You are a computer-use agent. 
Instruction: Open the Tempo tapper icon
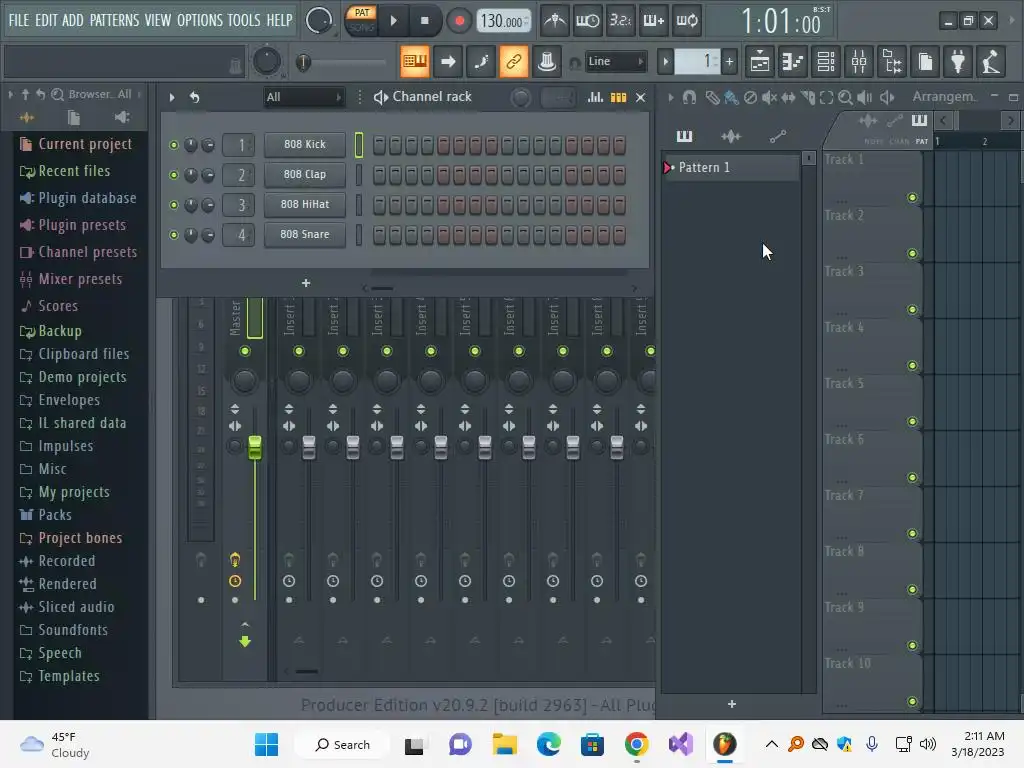coord(991,62)
